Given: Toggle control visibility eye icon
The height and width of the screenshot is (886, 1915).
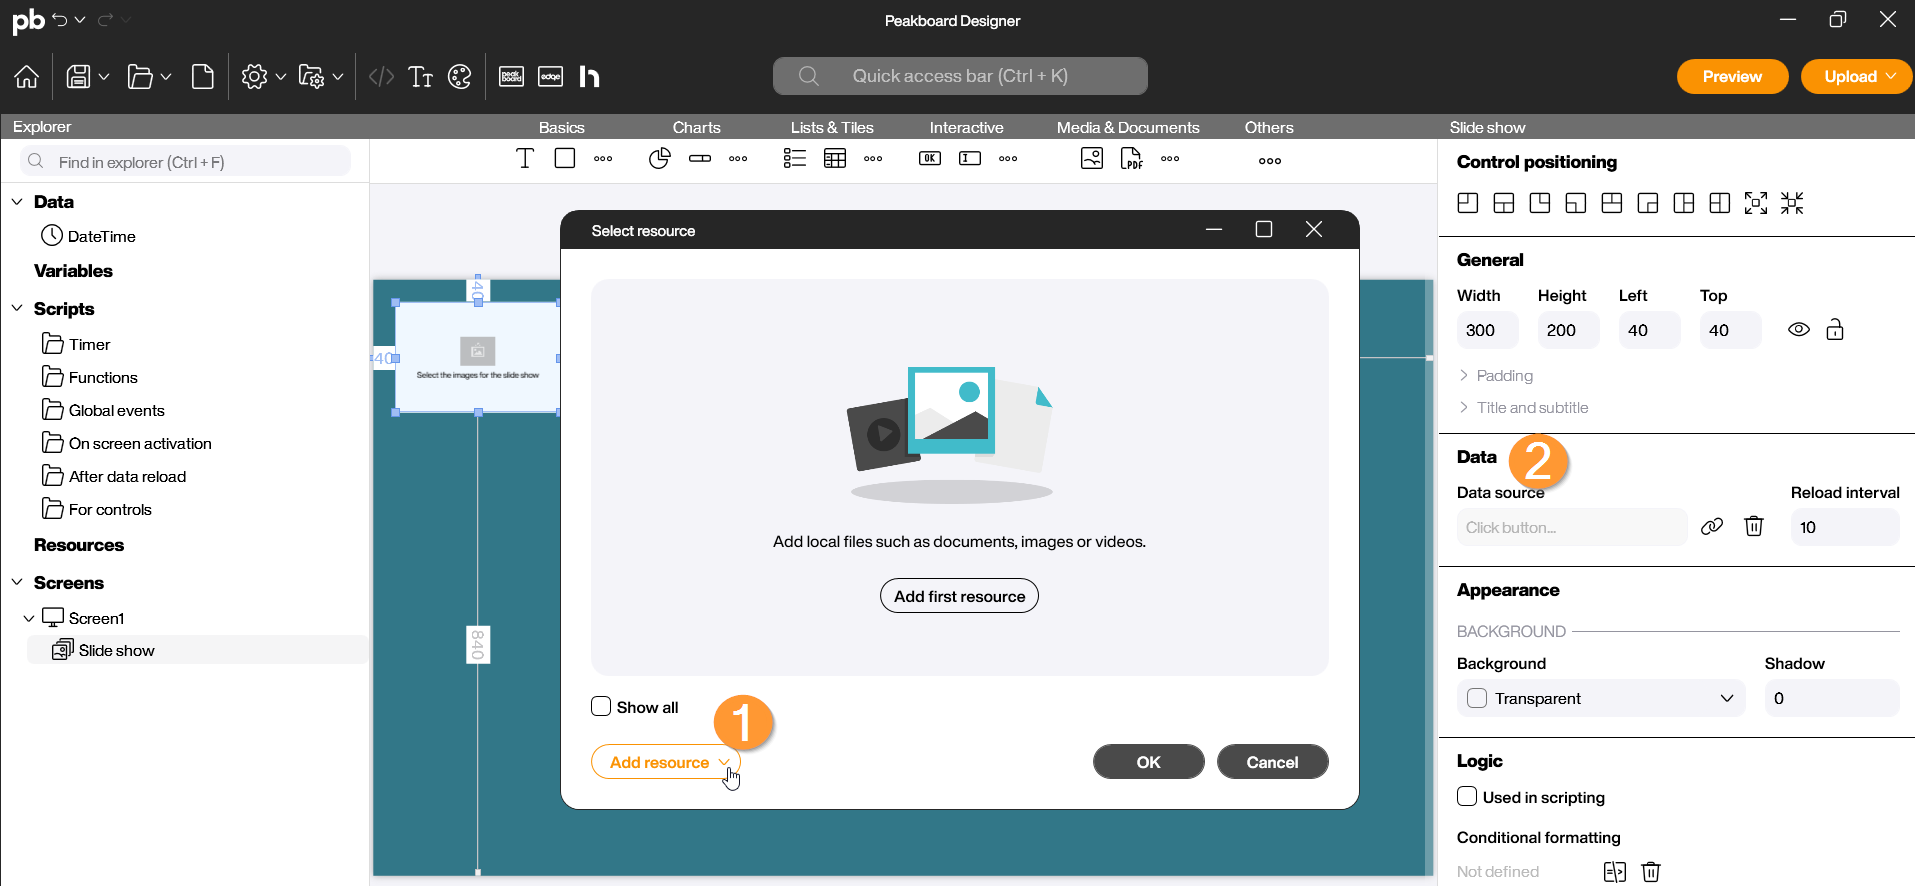Looking at the screenshot, I should click(x=1799, y=330).
